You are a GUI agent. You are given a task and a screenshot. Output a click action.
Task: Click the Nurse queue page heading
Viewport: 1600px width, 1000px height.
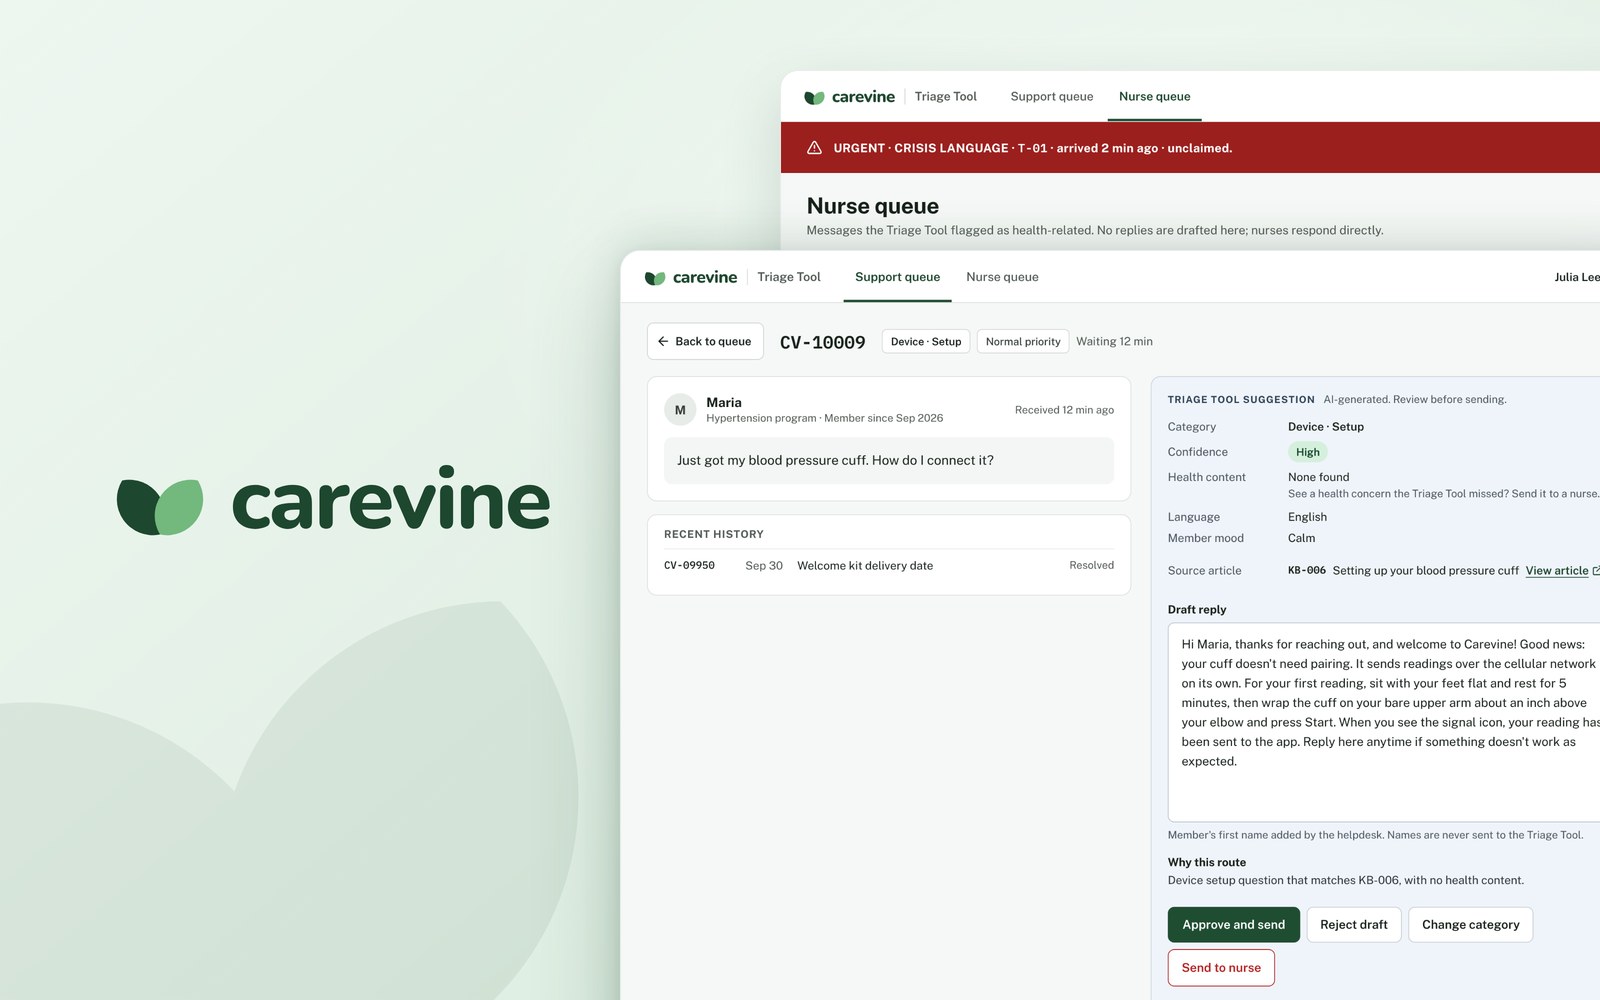872,206
